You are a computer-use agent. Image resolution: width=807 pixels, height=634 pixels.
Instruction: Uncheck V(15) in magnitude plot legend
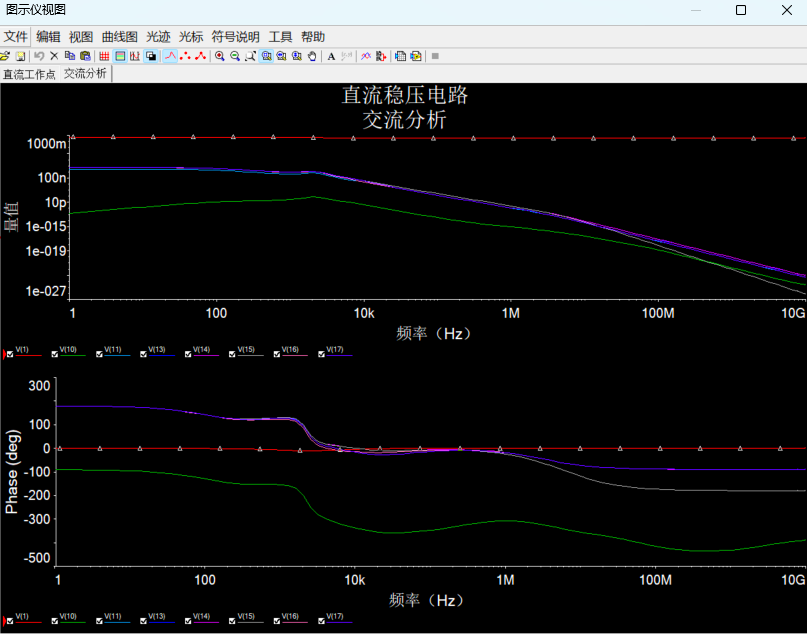tap(232, 354)
